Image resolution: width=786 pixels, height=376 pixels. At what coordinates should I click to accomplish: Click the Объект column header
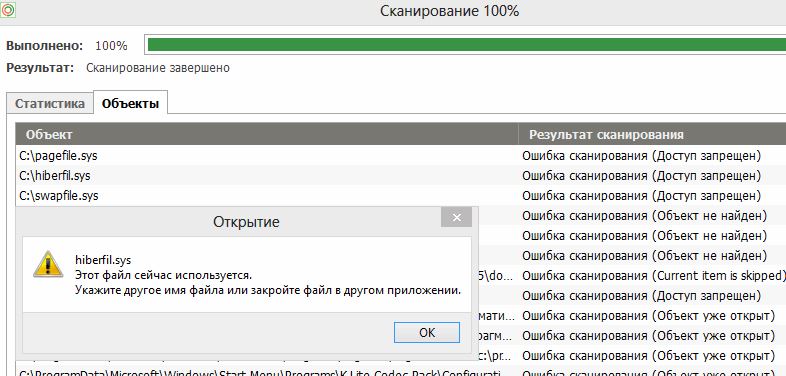(x=267, y=134)
